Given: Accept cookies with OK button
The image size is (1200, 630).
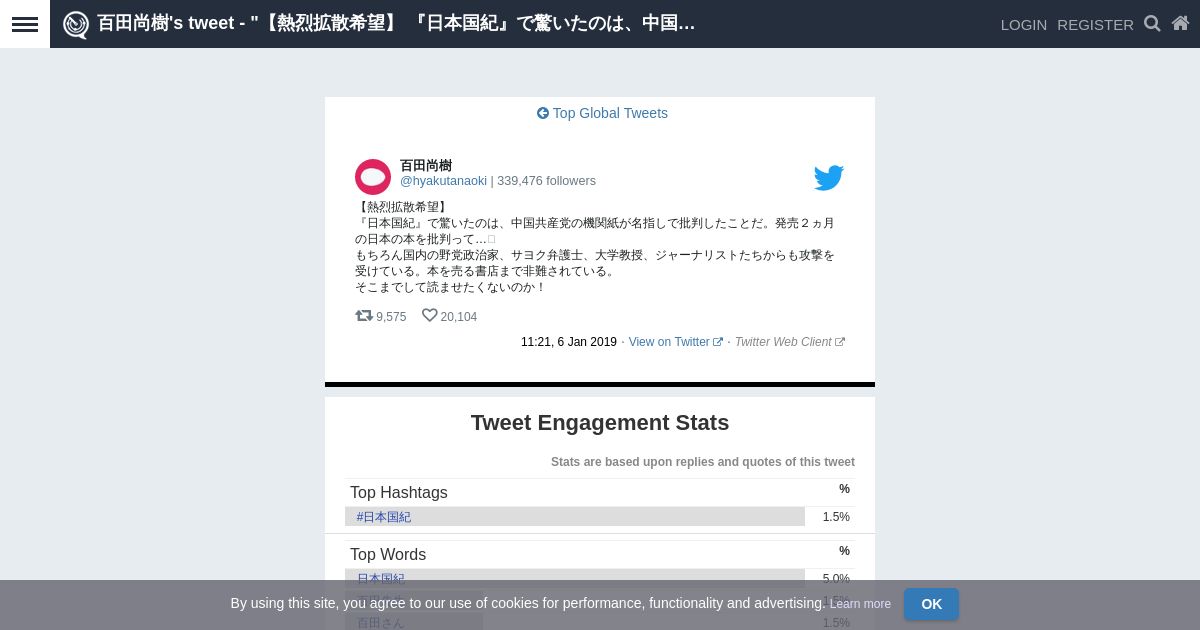Looking at the screenshot, I should pos(931,604).
